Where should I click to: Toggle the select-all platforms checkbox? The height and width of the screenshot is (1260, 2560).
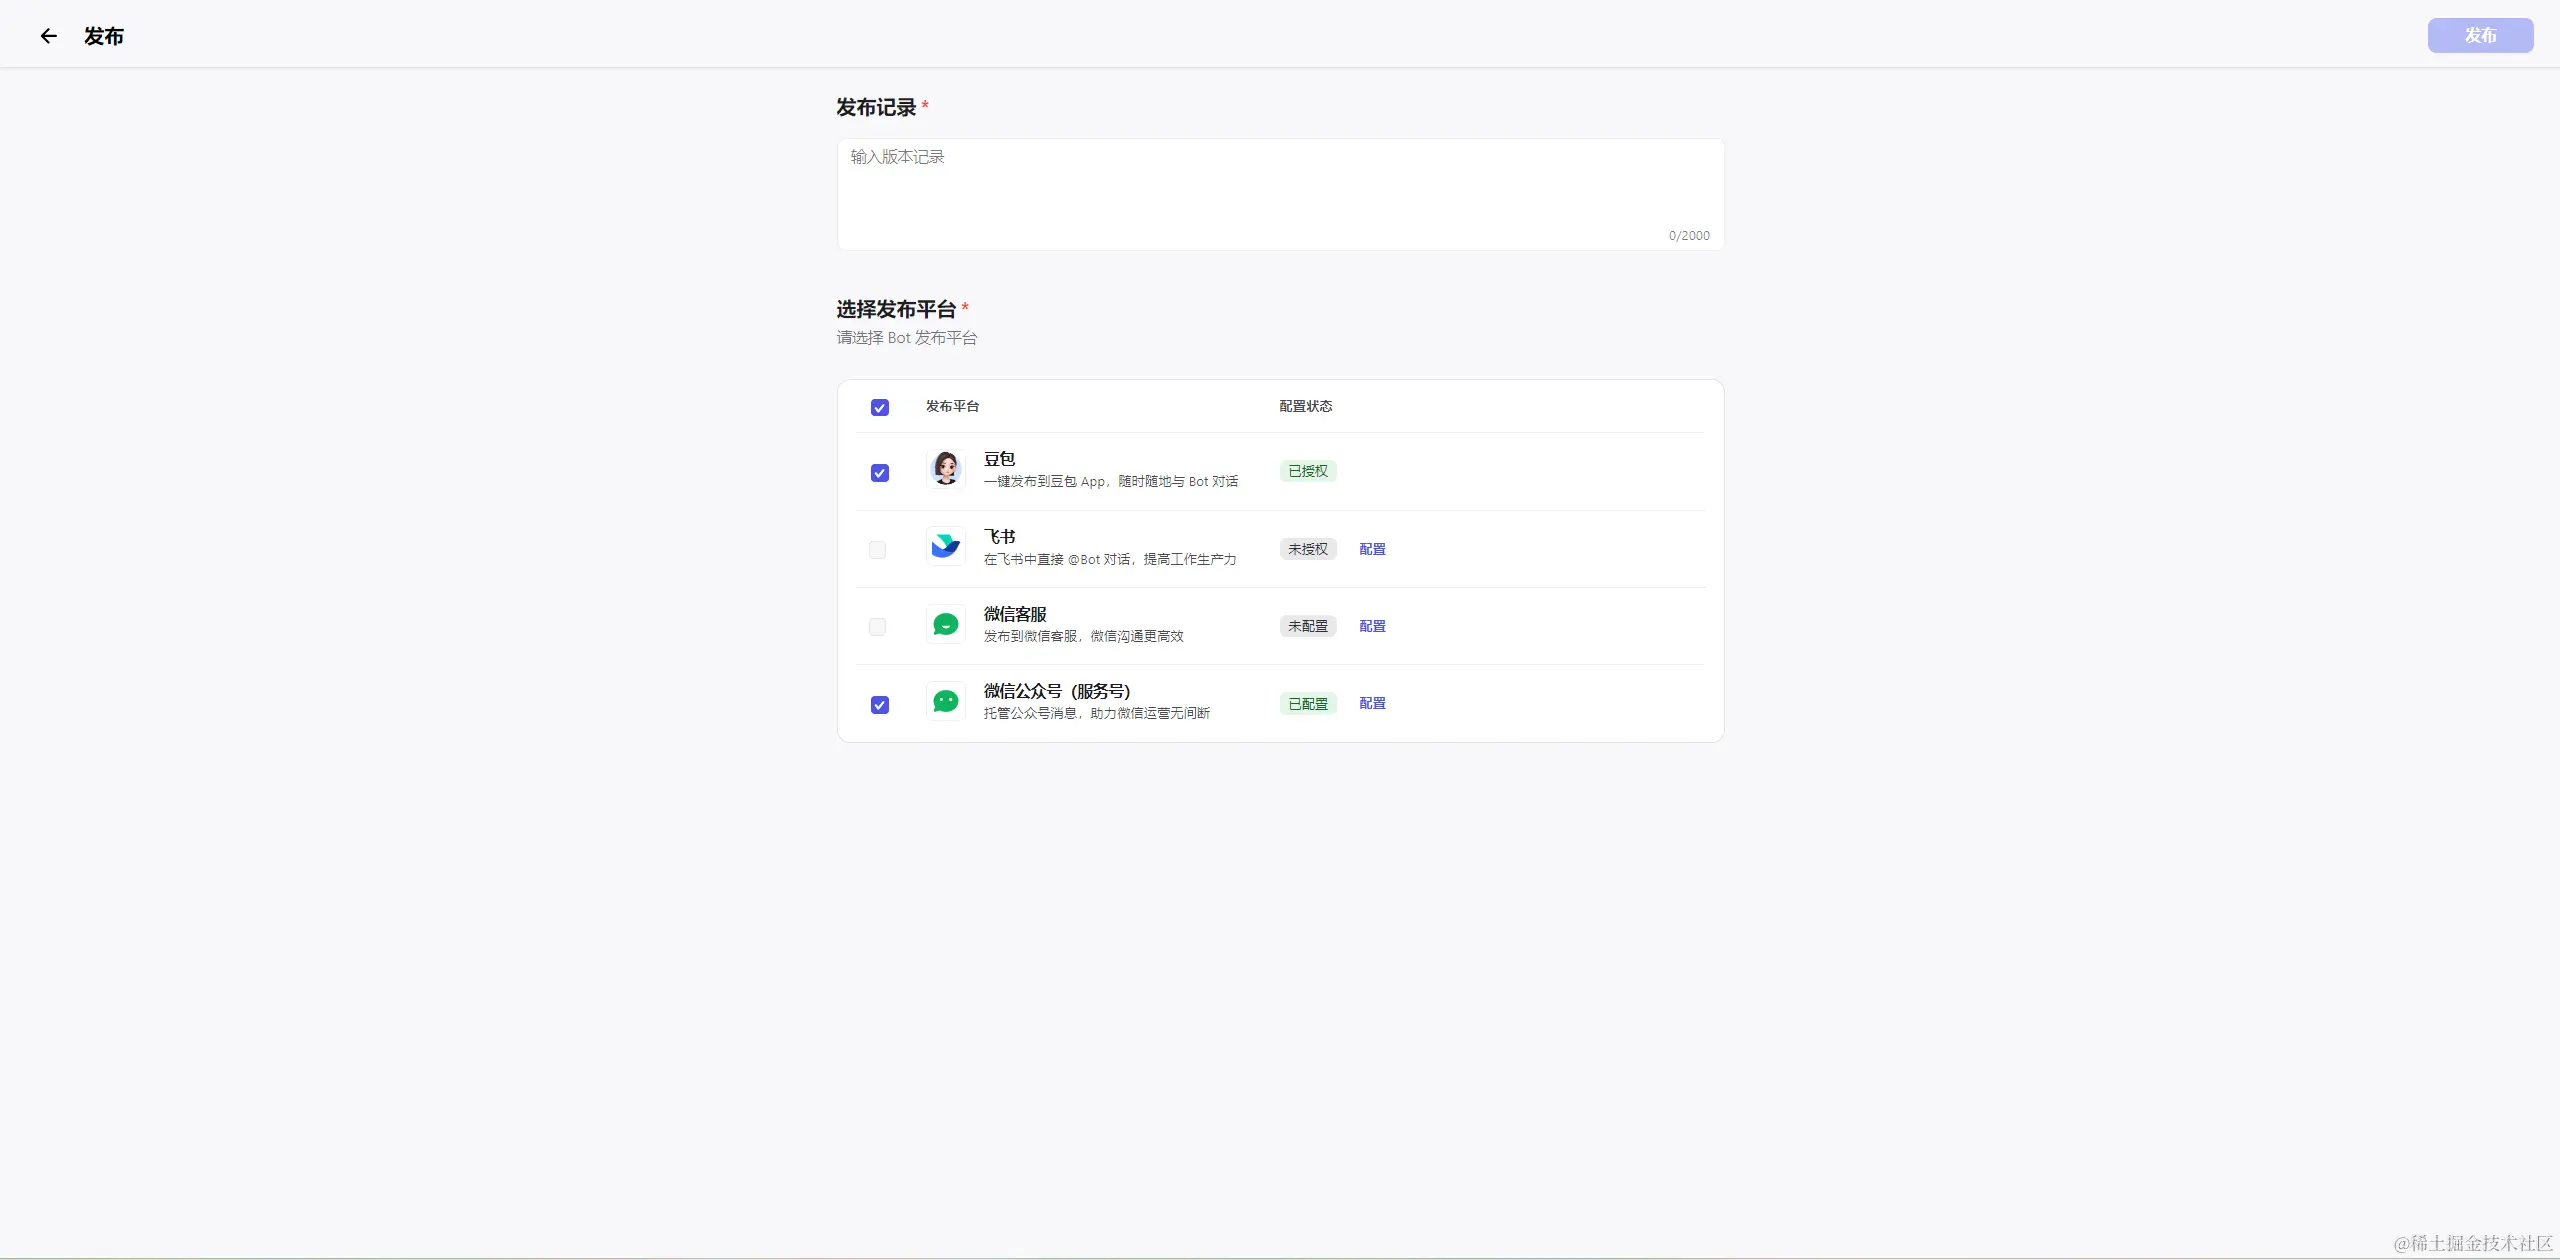tap(879, 407)
